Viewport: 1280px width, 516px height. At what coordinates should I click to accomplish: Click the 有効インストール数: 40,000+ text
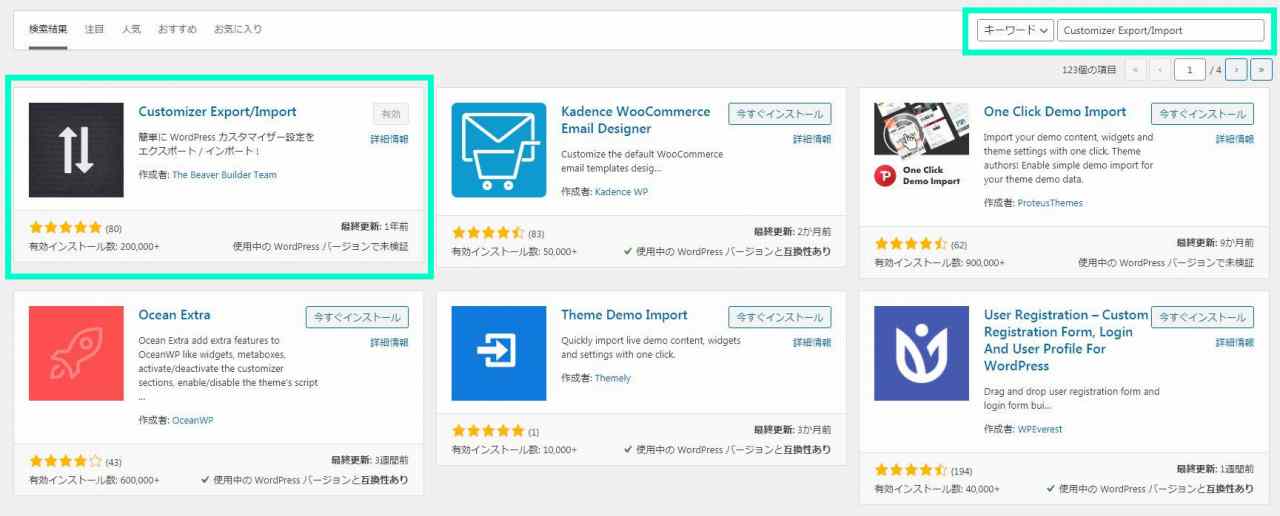click(x=936, y=489)
